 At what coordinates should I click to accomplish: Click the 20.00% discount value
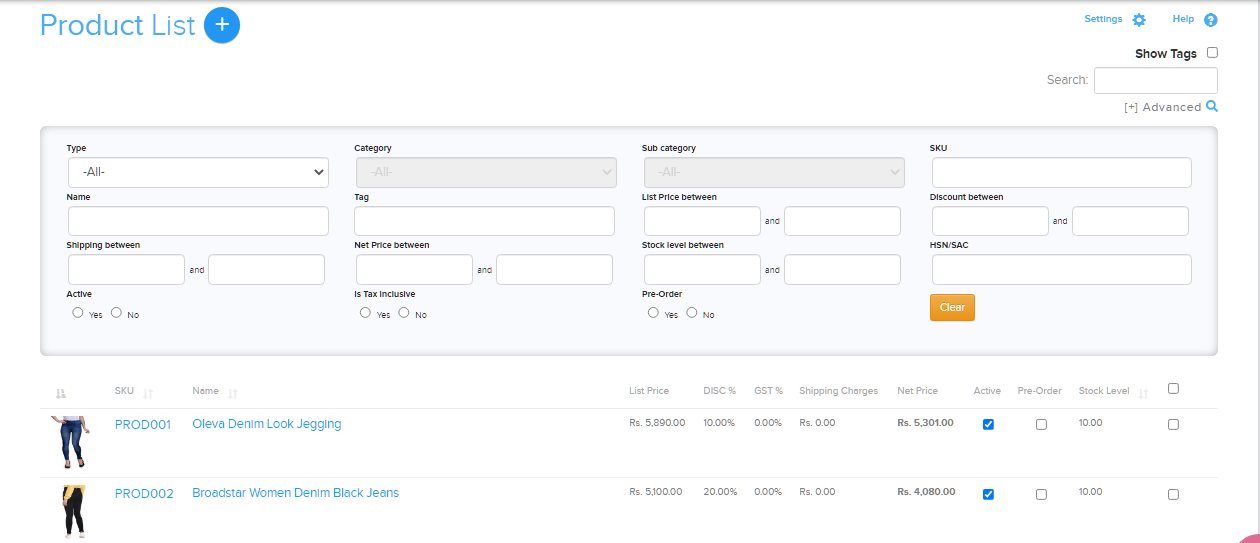(x=720, y=492)
